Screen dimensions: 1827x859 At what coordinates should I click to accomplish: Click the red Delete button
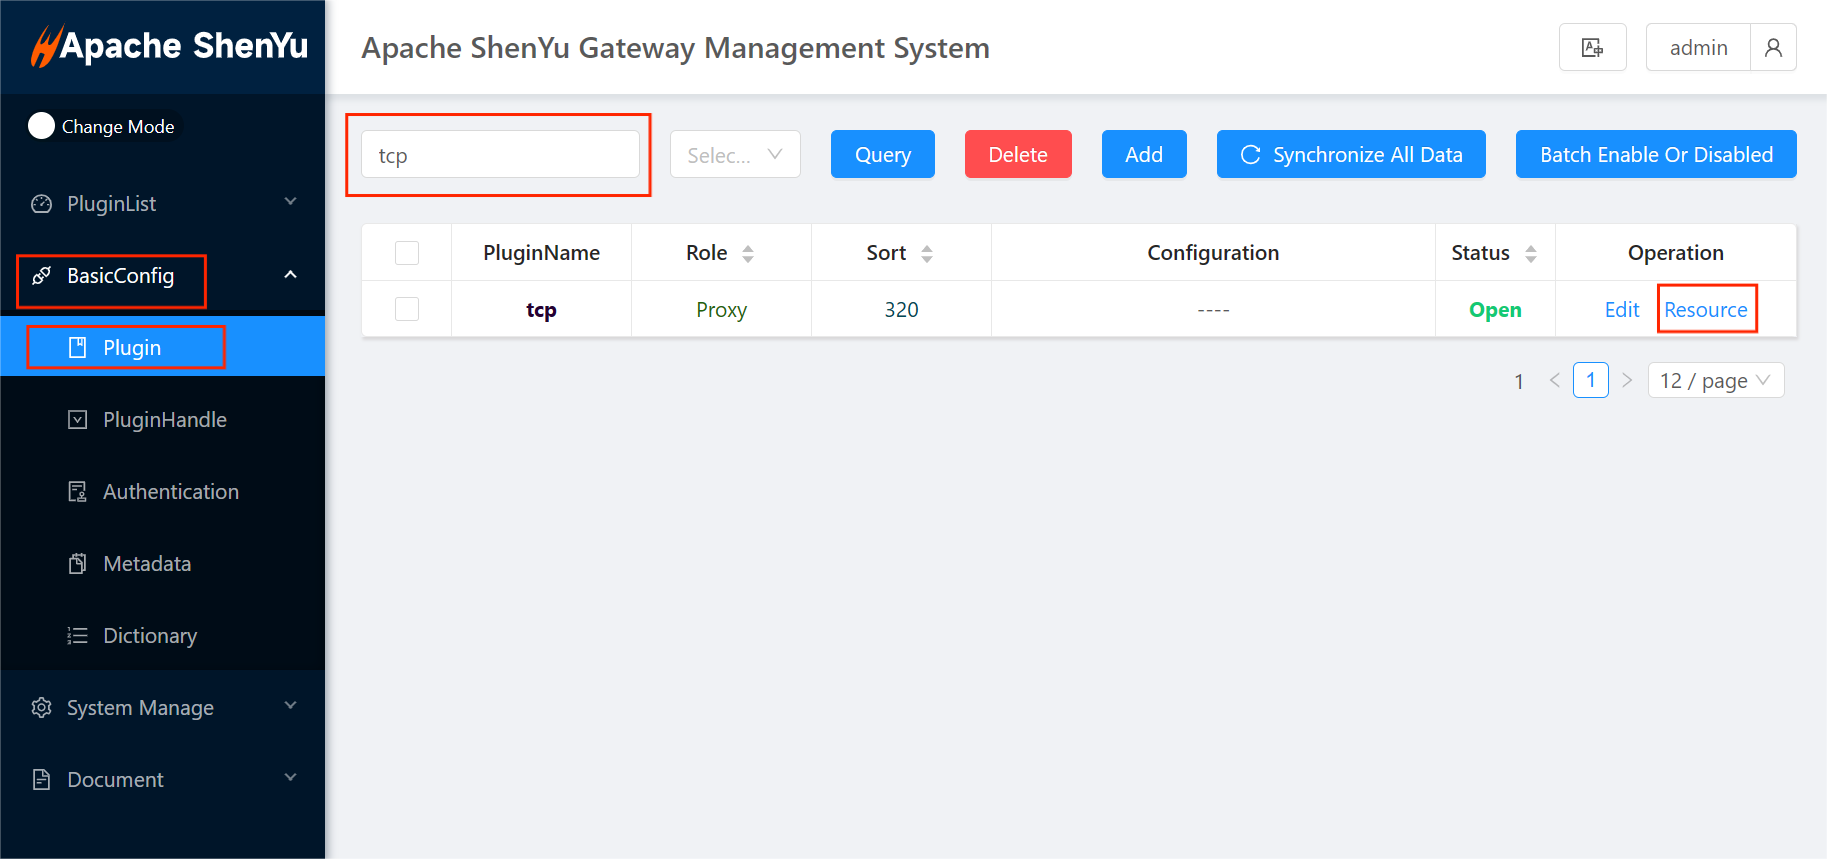1017,155
